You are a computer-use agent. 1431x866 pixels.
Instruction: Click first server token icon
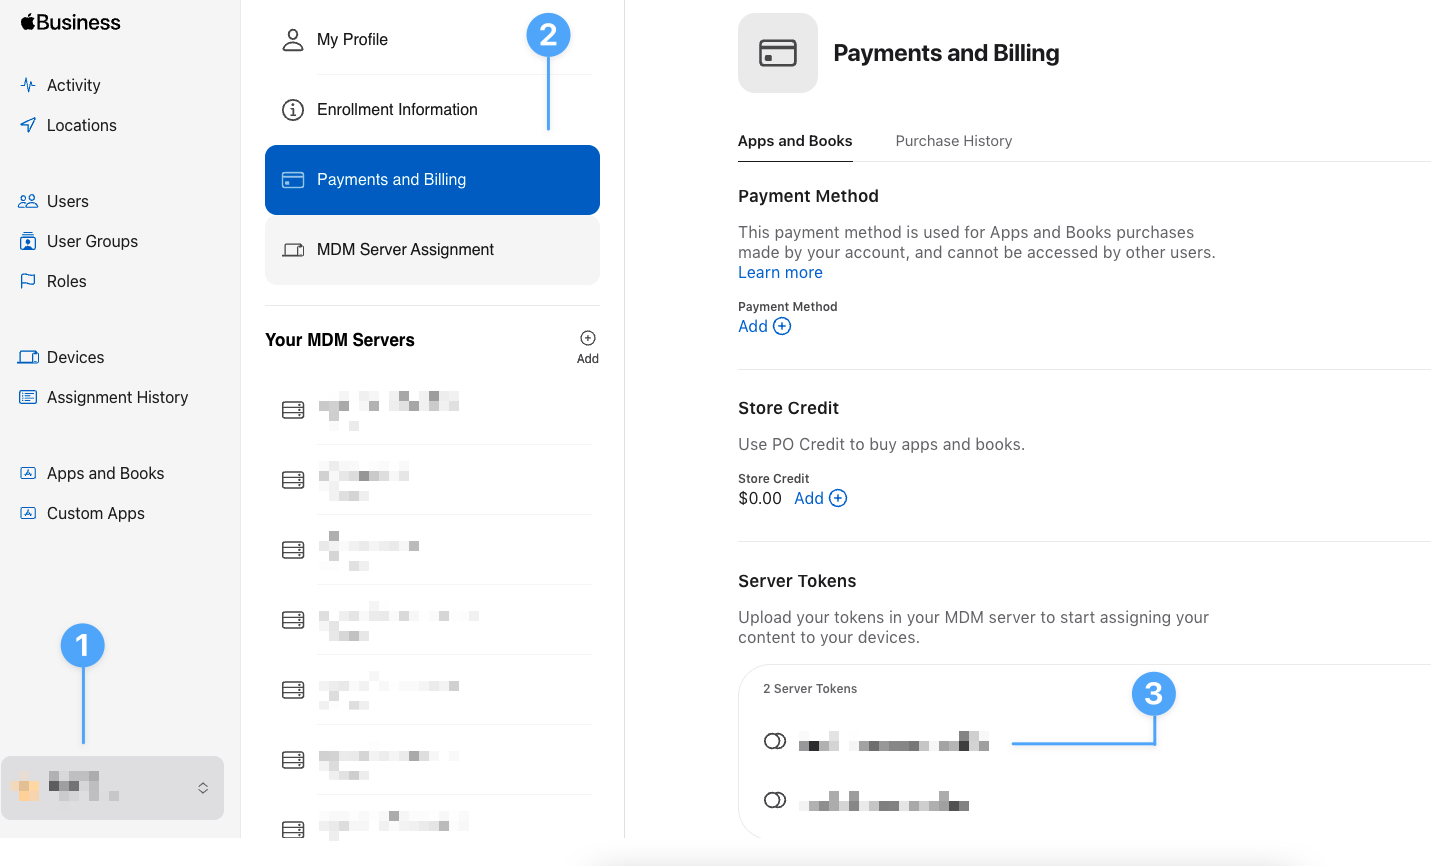[775, 741]
